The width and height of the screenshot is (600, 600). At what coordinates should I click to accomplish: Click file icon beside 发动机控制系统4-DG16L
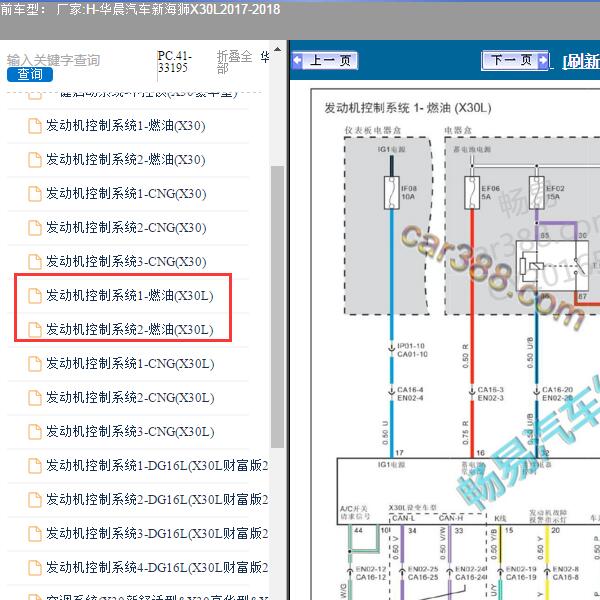35,568
